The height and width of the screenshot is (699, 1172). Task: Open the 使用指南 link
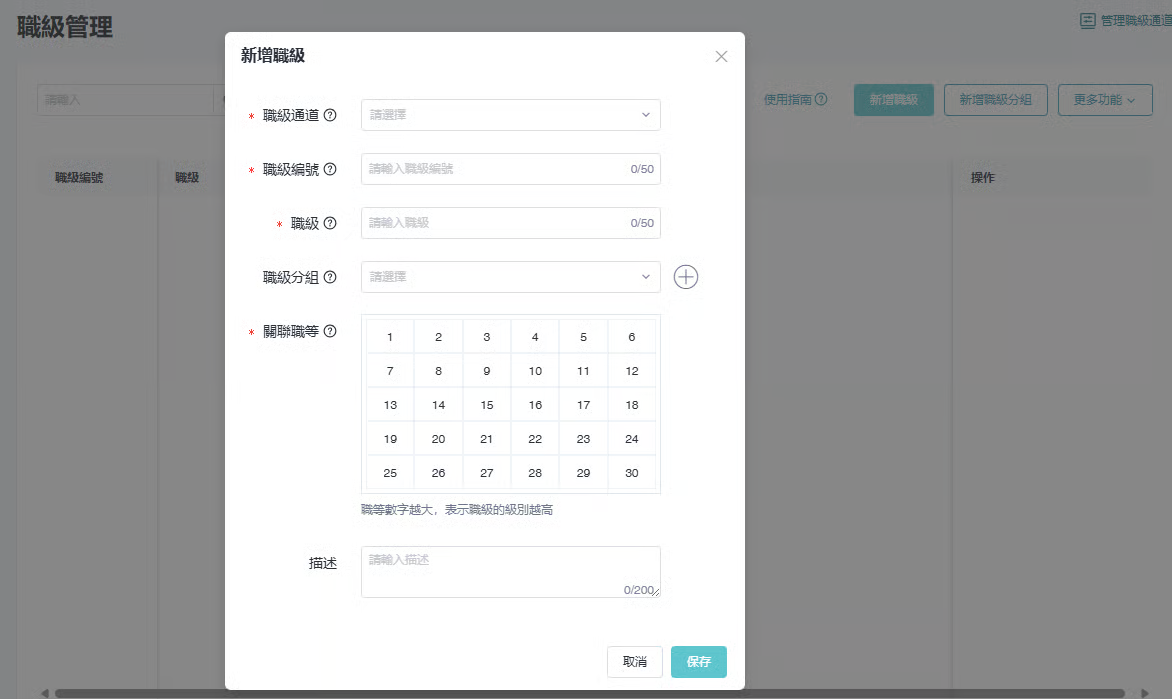coord(794,100)
